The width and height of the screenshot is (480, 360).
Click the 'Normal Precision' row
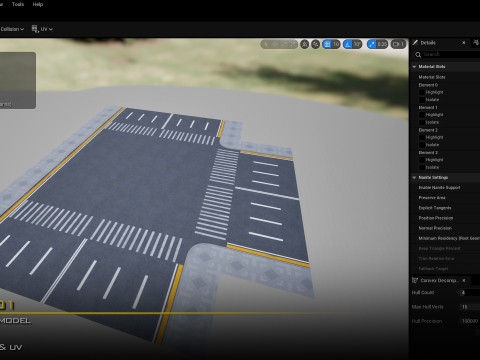pyautogui.click(x=445, y=228)
